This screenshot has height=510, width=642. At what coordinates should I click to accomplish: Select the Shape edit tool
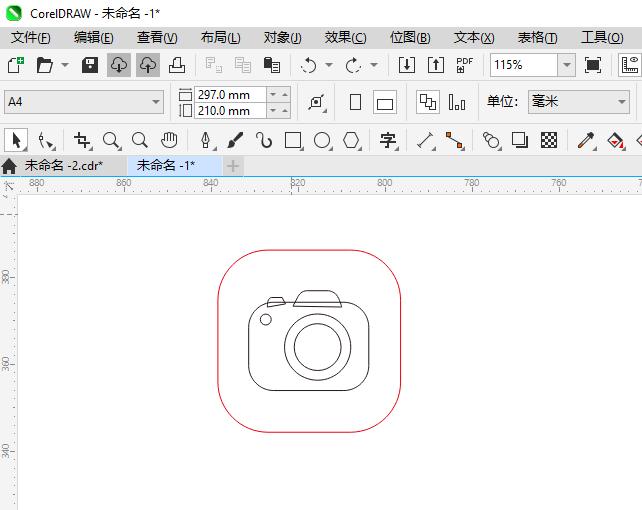[x=45, y=140]
